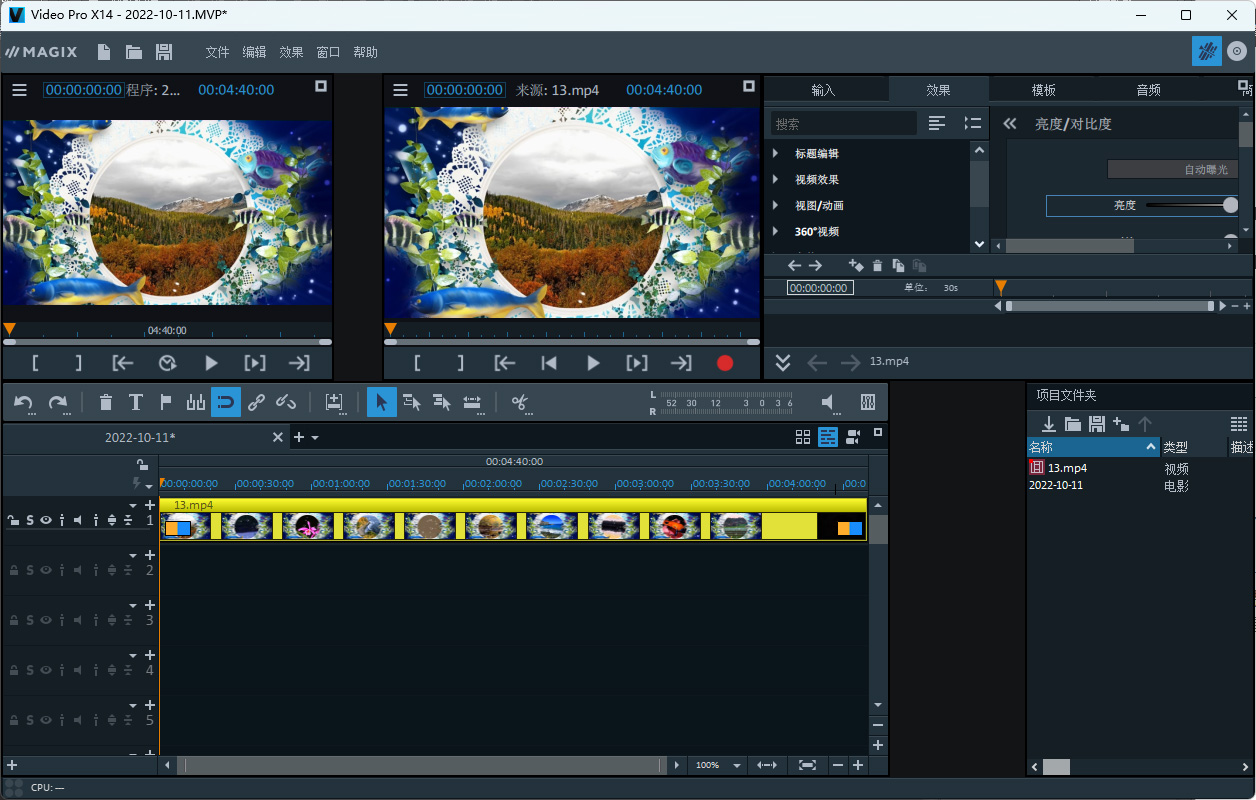Switch to the 模板 tab
The width and height of the screenshot is (1256, 800).
(1043, 90)
